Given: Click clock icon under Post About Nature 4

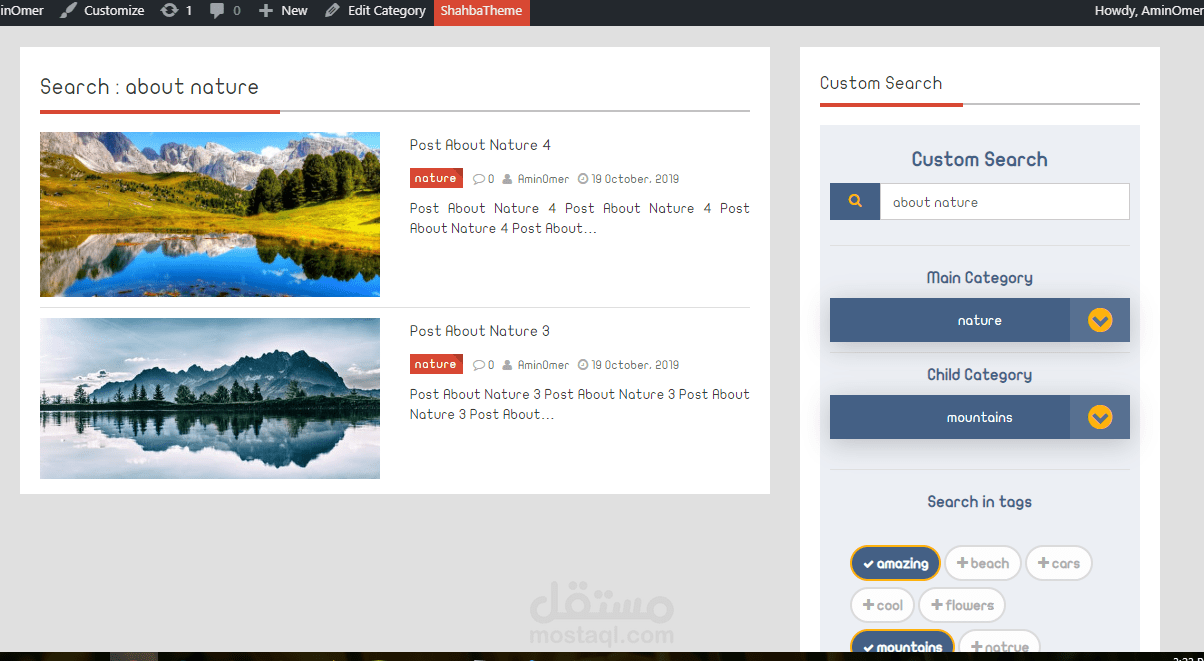Looking at the screenshot, I should pos(583,179).
